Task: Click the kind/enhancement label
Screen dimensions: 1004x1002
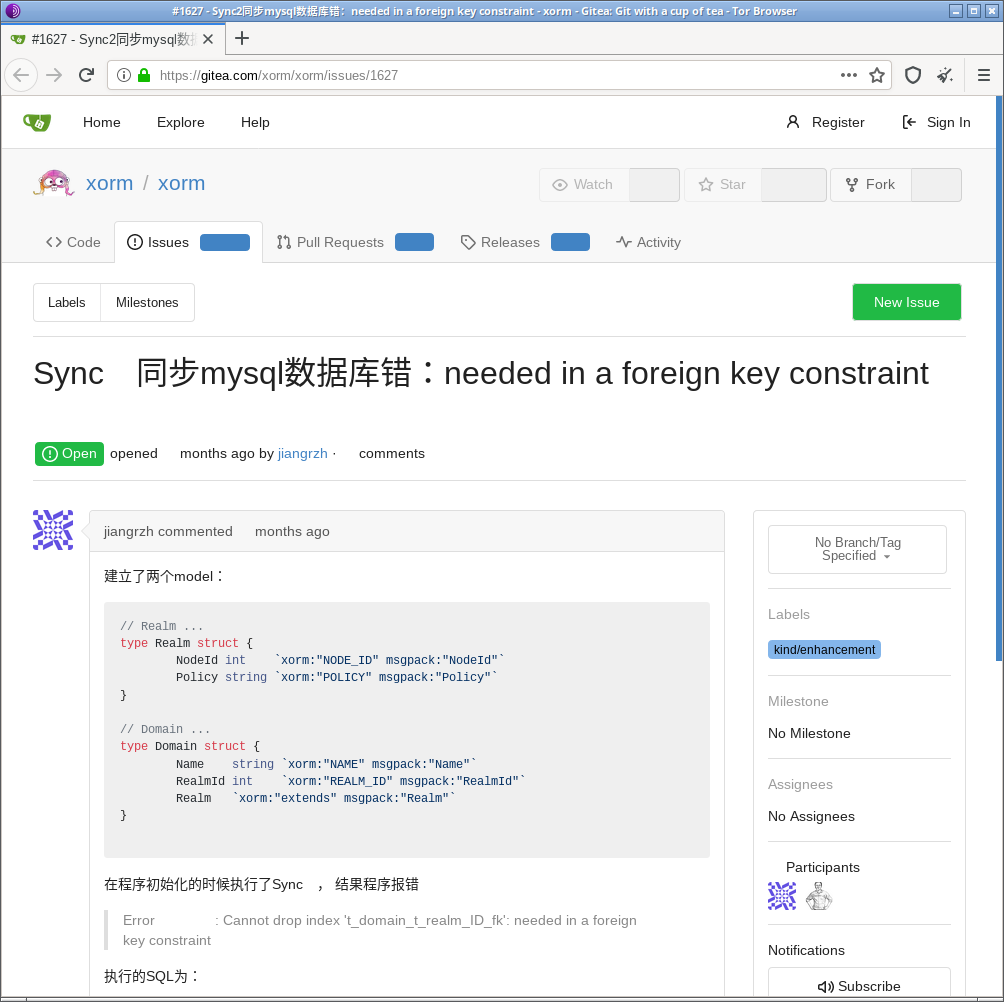Action: click(x=824, y=650)
